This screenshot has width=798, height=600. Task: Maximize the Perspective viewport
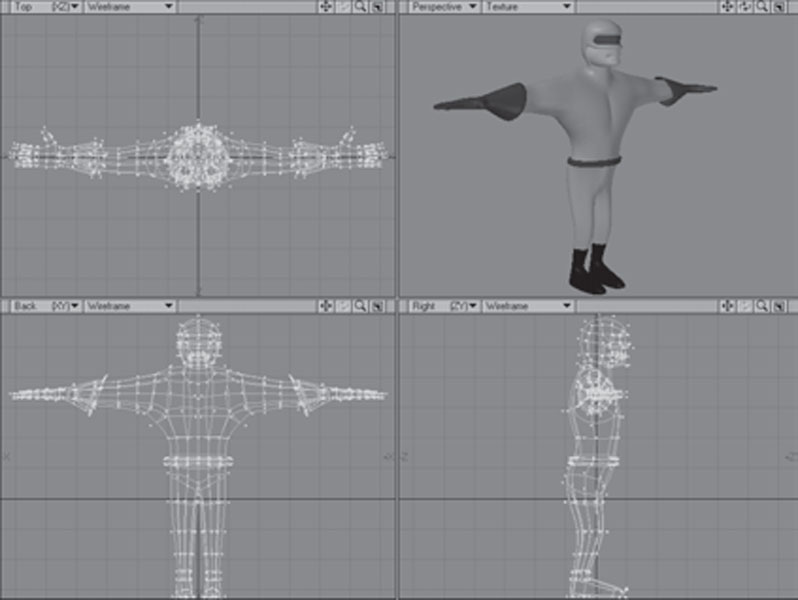(x=779, y=7)
